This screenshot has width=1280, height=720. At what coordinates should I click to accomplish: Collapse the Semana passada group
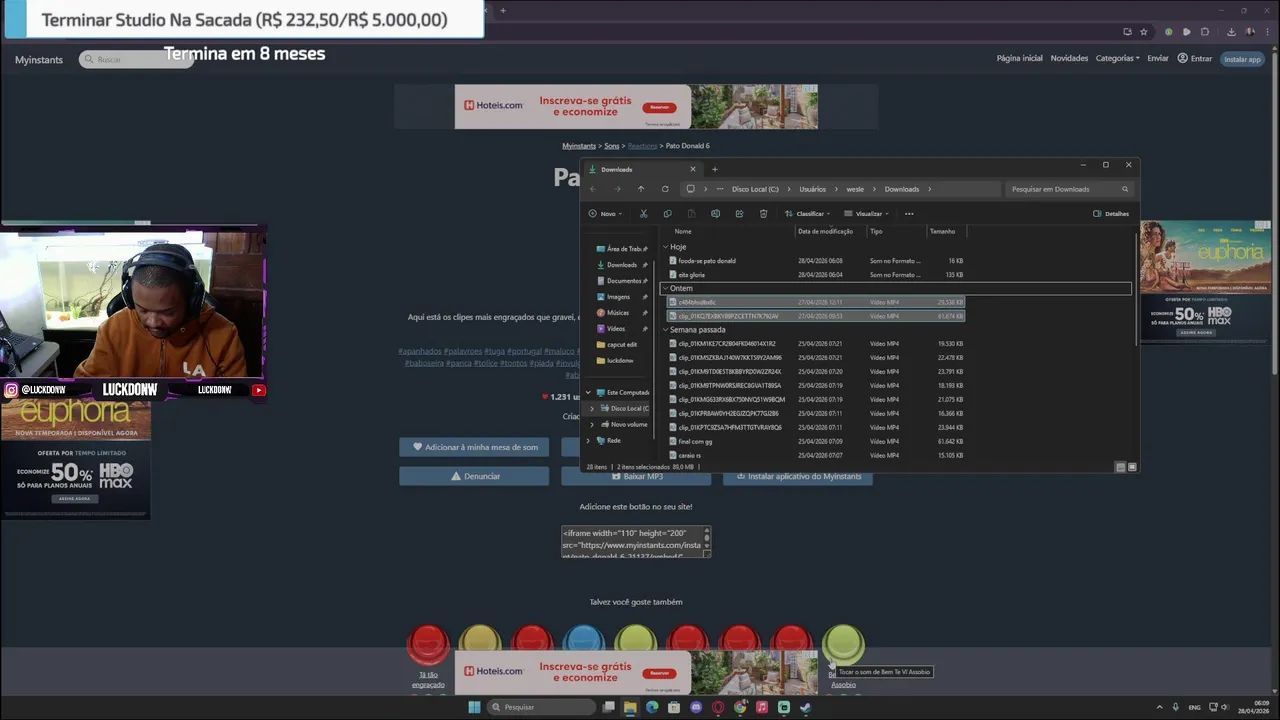point(666,329)
